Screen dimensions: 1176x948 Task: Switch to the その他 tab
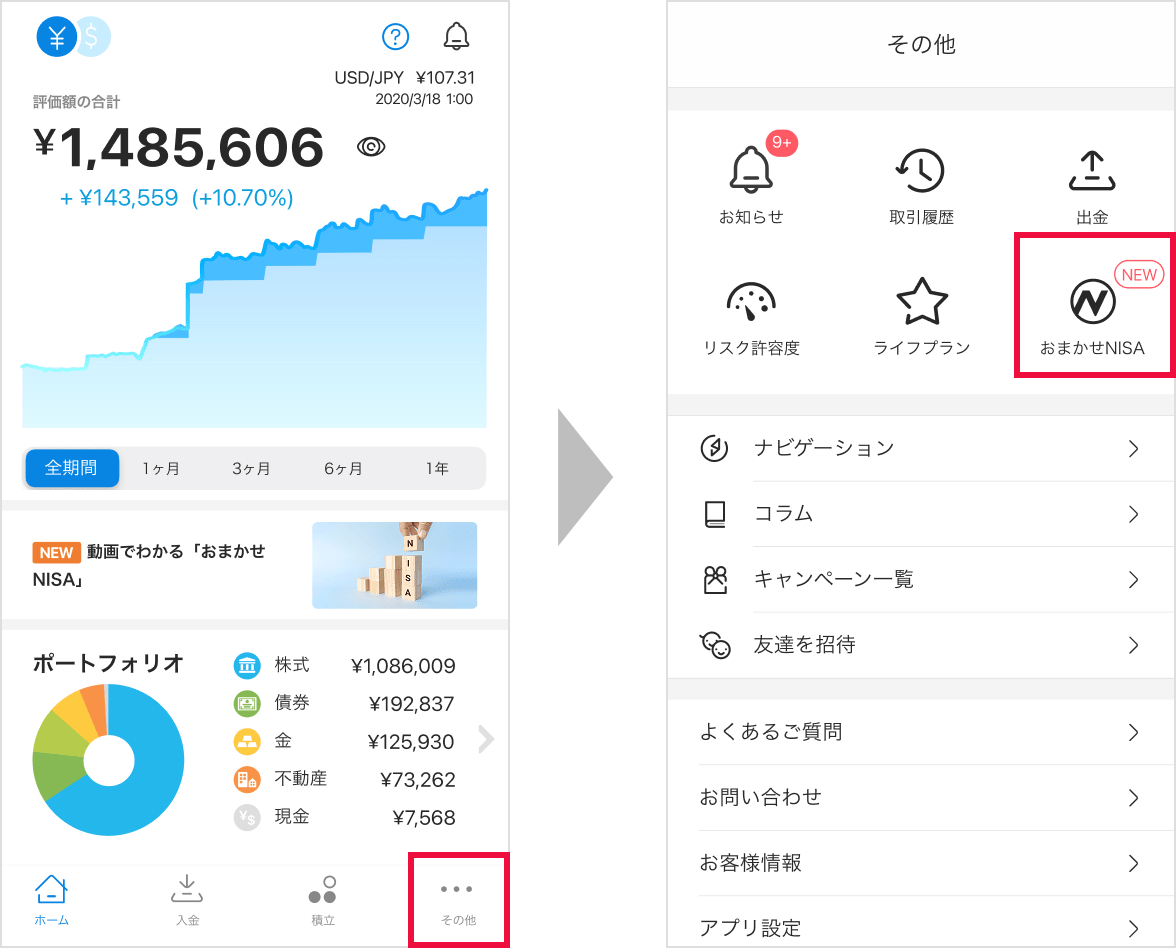(x=457, y=898)
